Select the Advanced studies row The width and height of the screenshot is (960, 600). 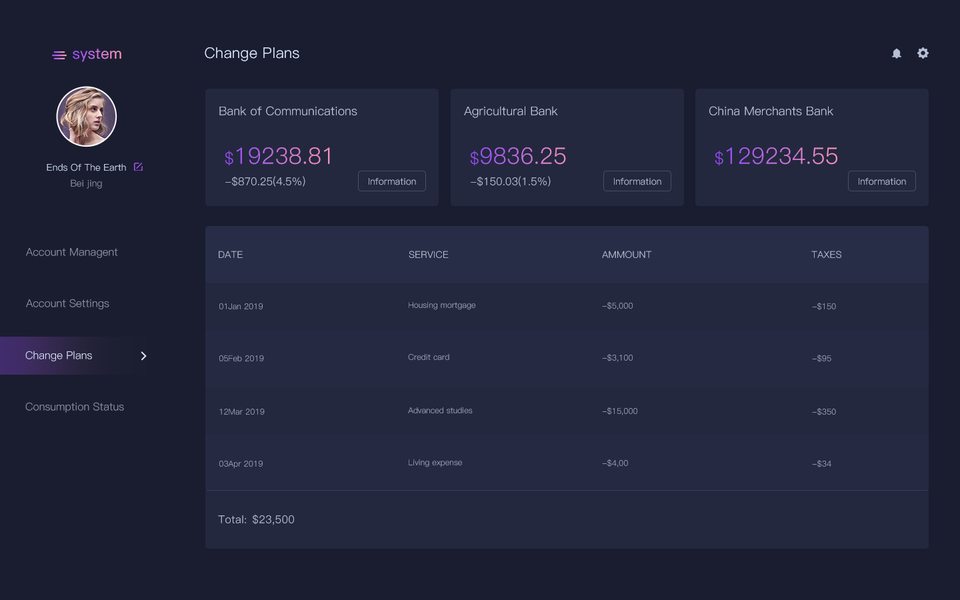[440, 411]
